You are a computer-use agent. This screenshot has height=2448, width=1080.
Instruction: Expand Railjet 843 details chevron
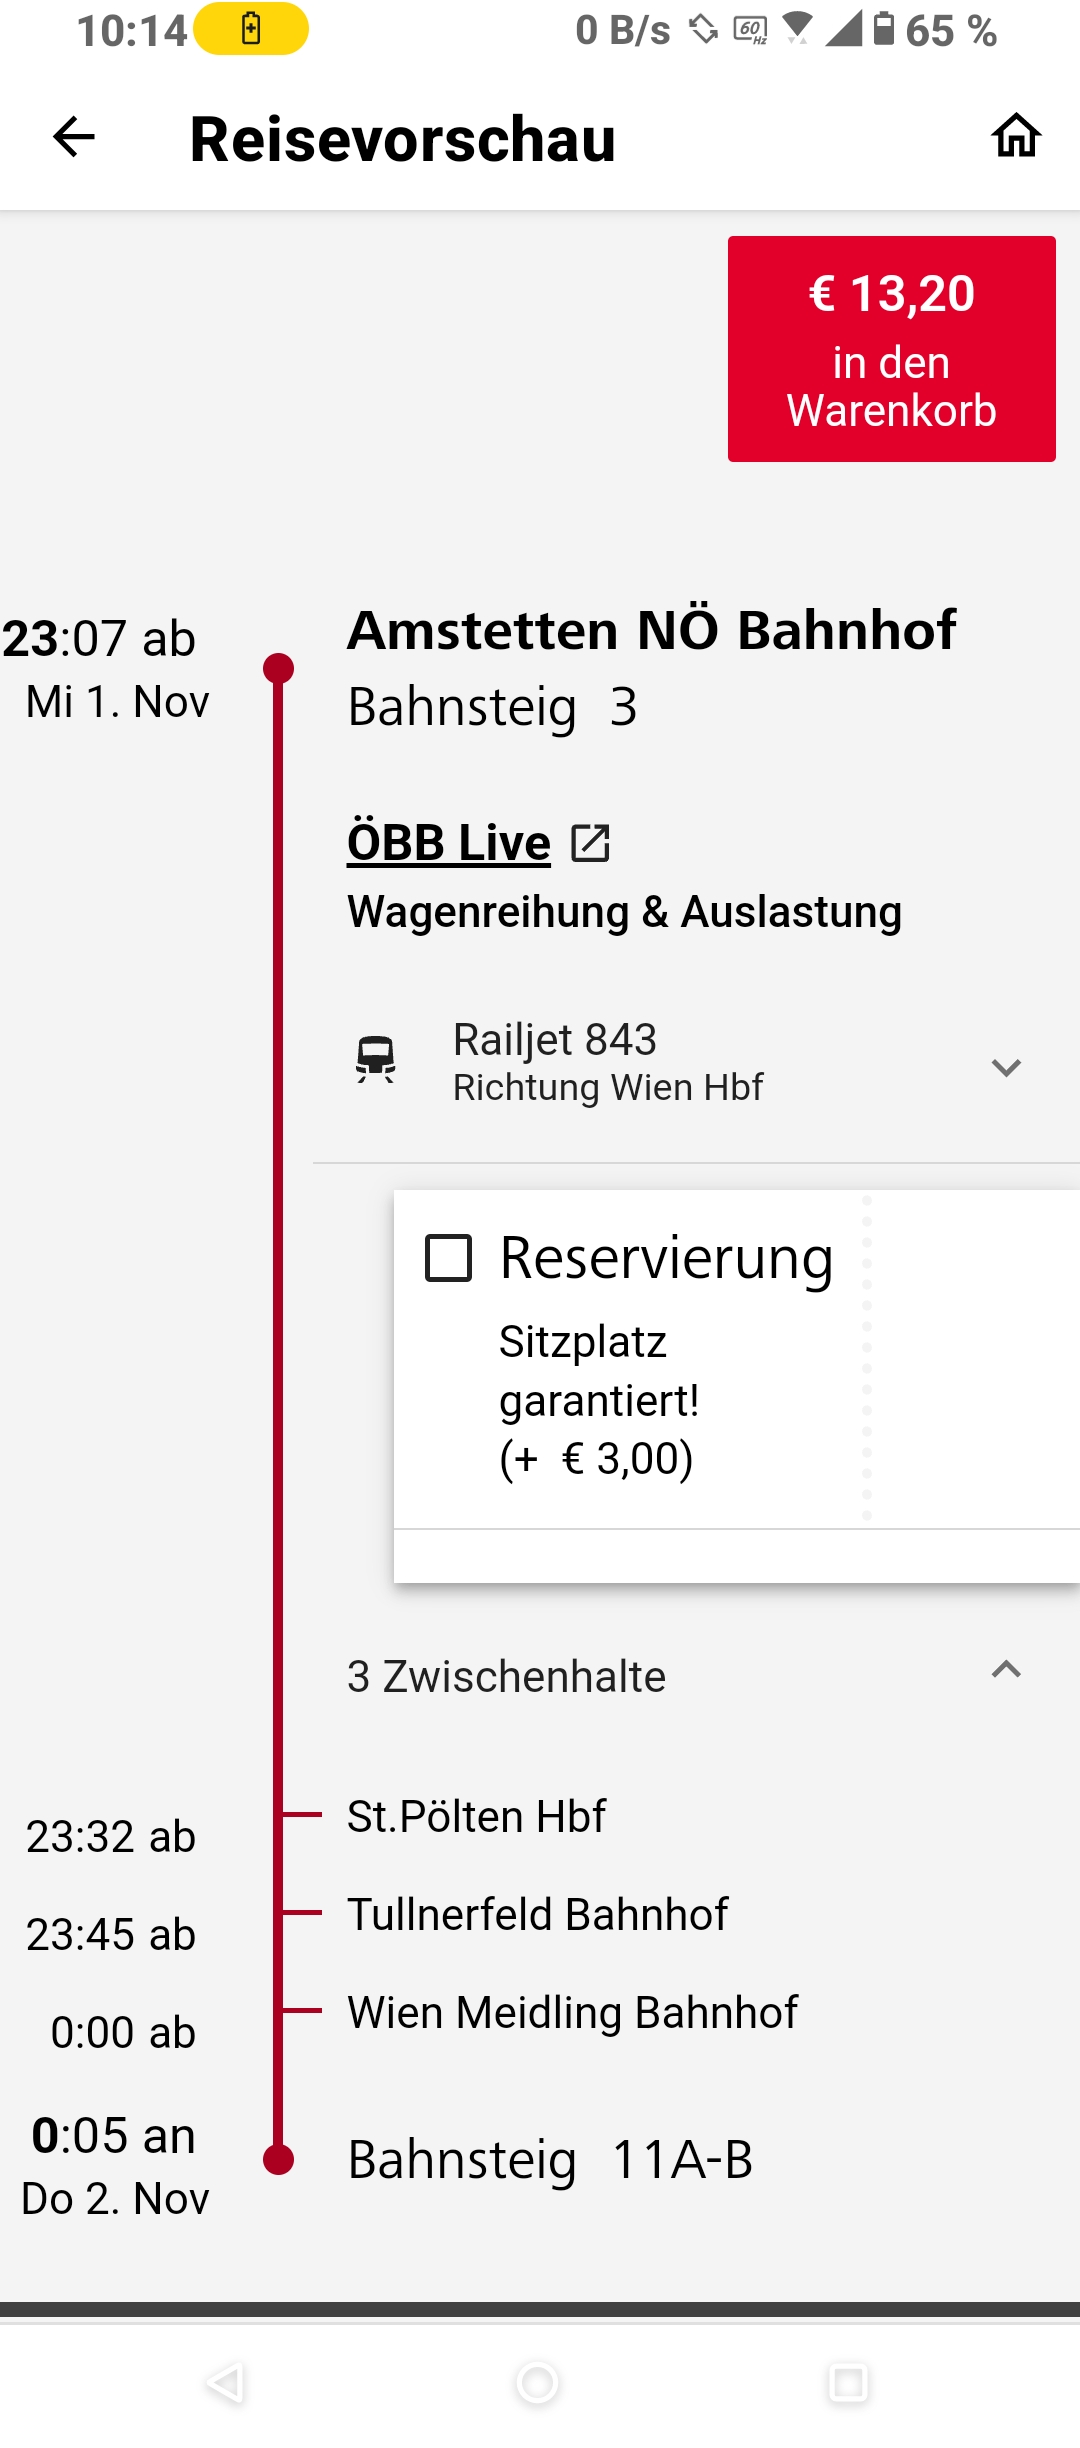1006,1067
